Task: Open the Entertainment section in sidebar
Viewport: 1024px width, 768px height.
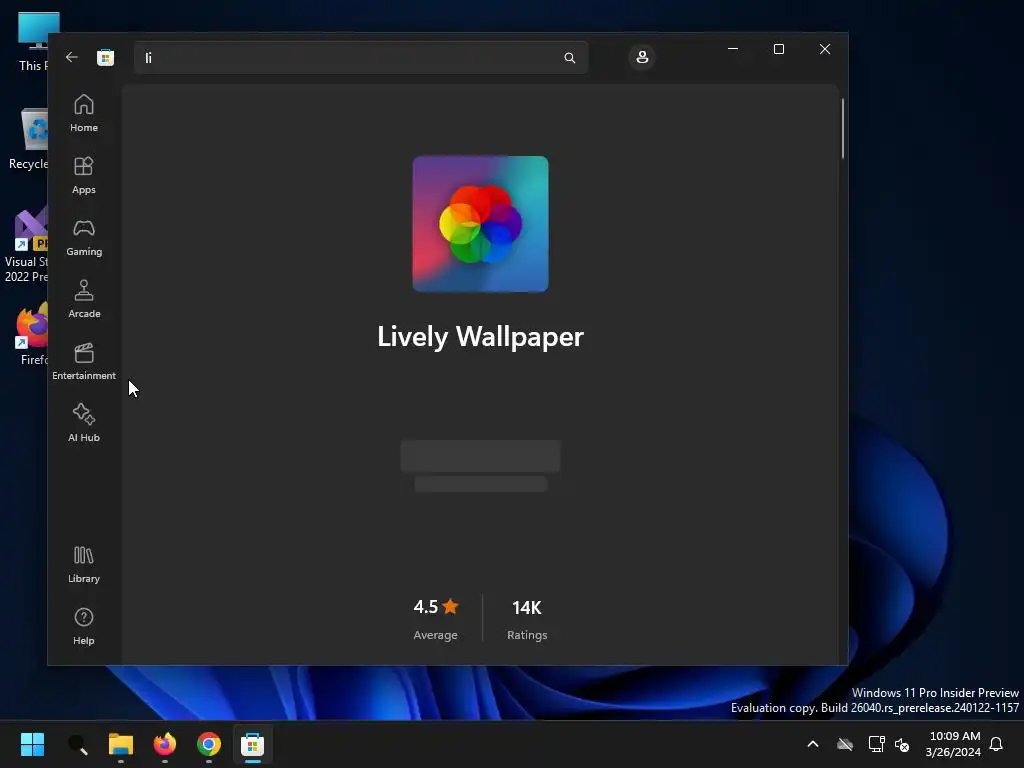Action: [84, 362]
